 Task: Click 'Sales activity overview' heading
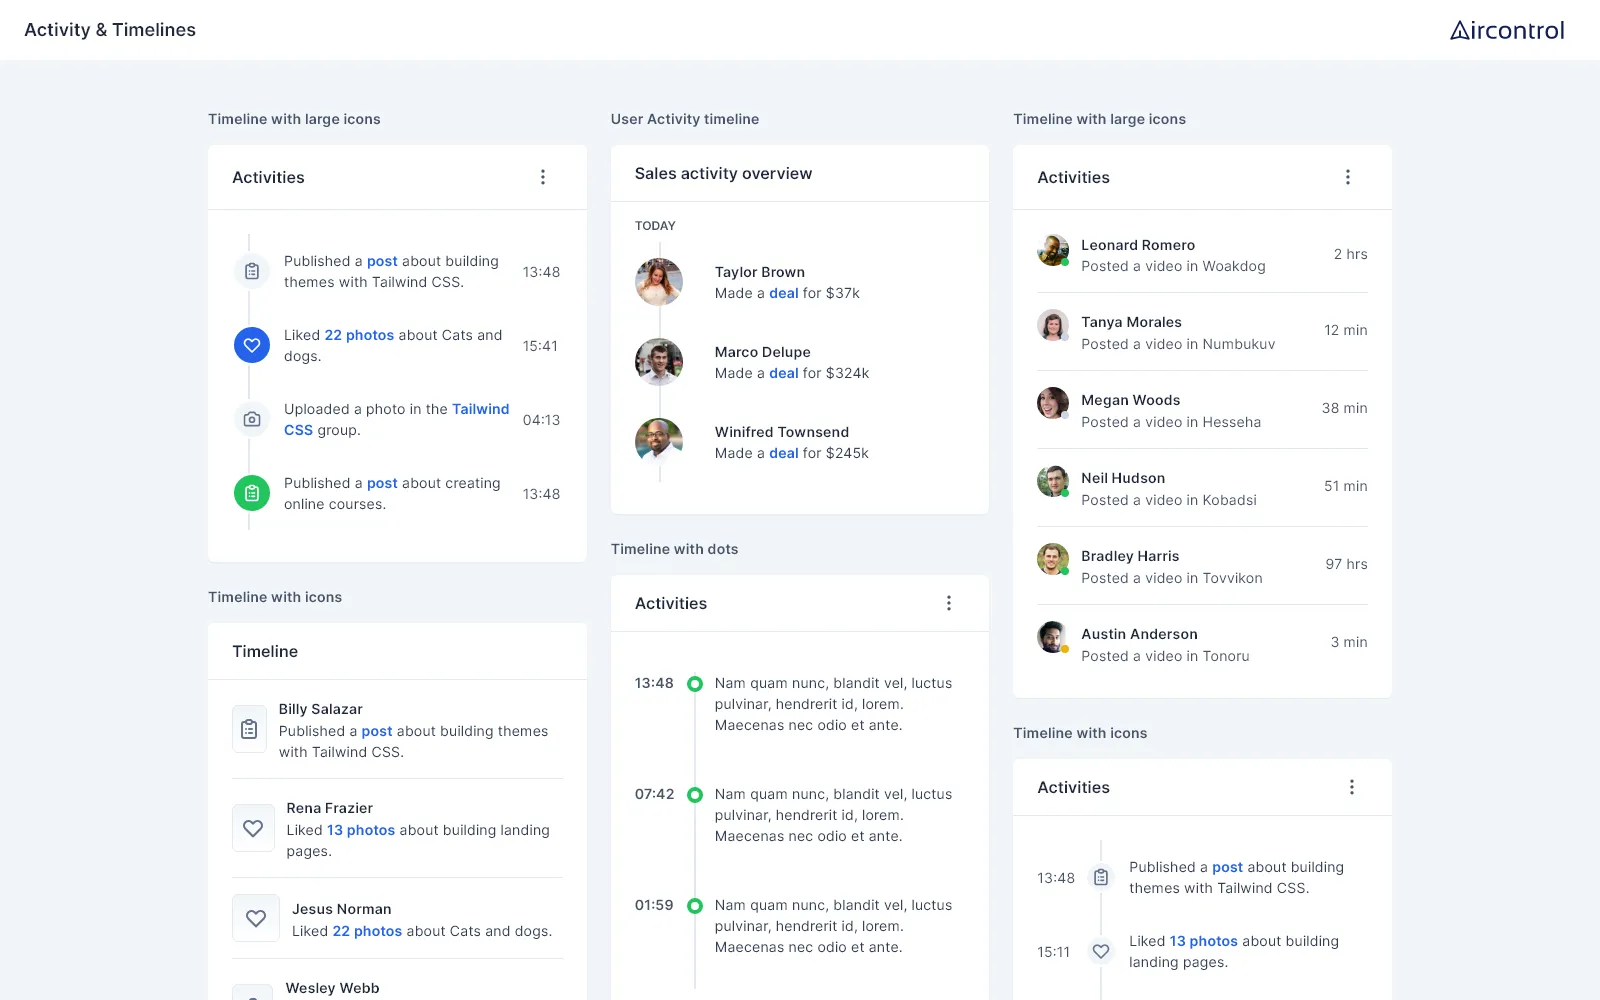coord(723,173)
